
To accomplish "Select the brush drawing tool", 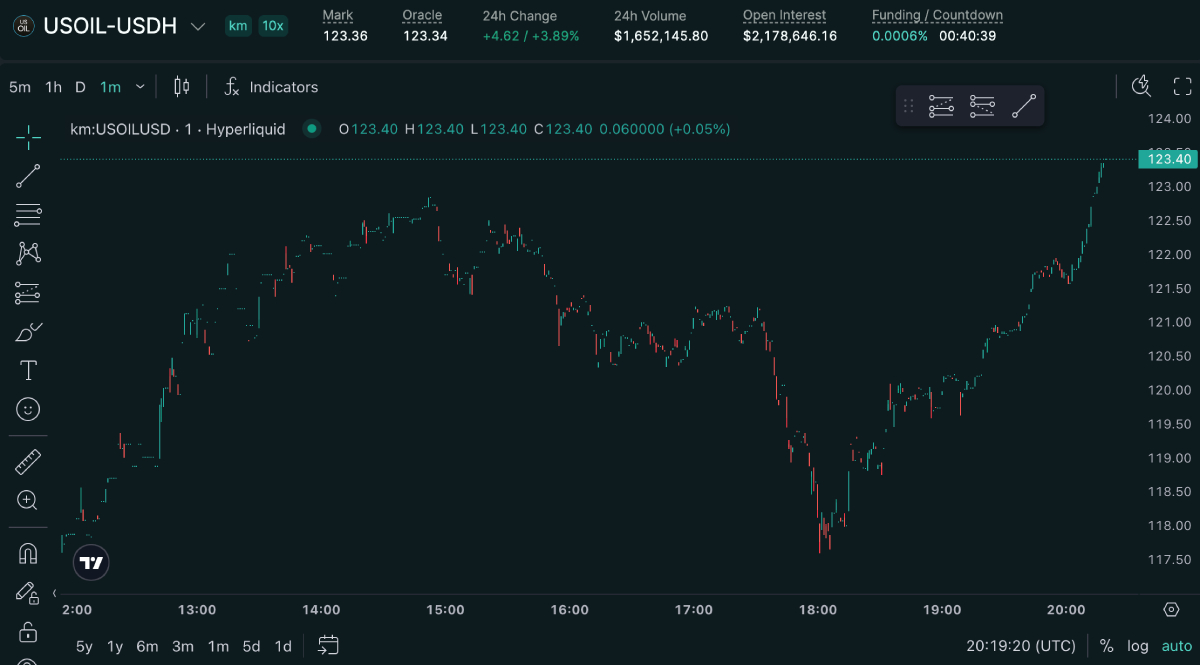I will 28,331.
